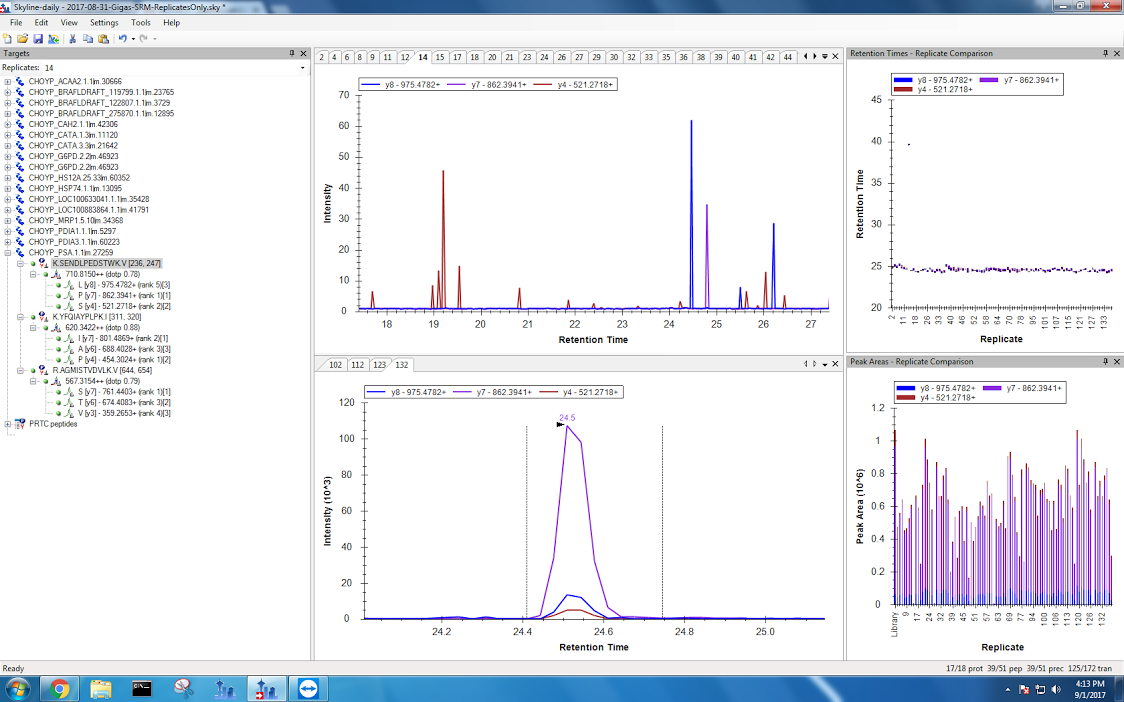Expand the PRTC peptides list node
This screenshot has width=1124, height=702.
[8, 423]
